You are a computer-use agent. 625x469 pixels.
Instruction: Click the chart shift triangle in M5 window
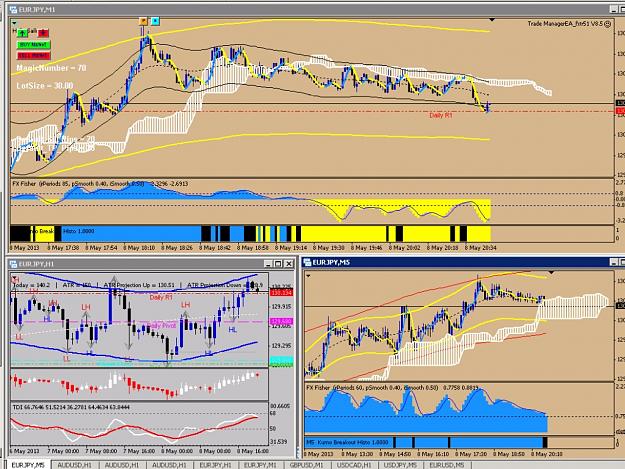[551, 272]
